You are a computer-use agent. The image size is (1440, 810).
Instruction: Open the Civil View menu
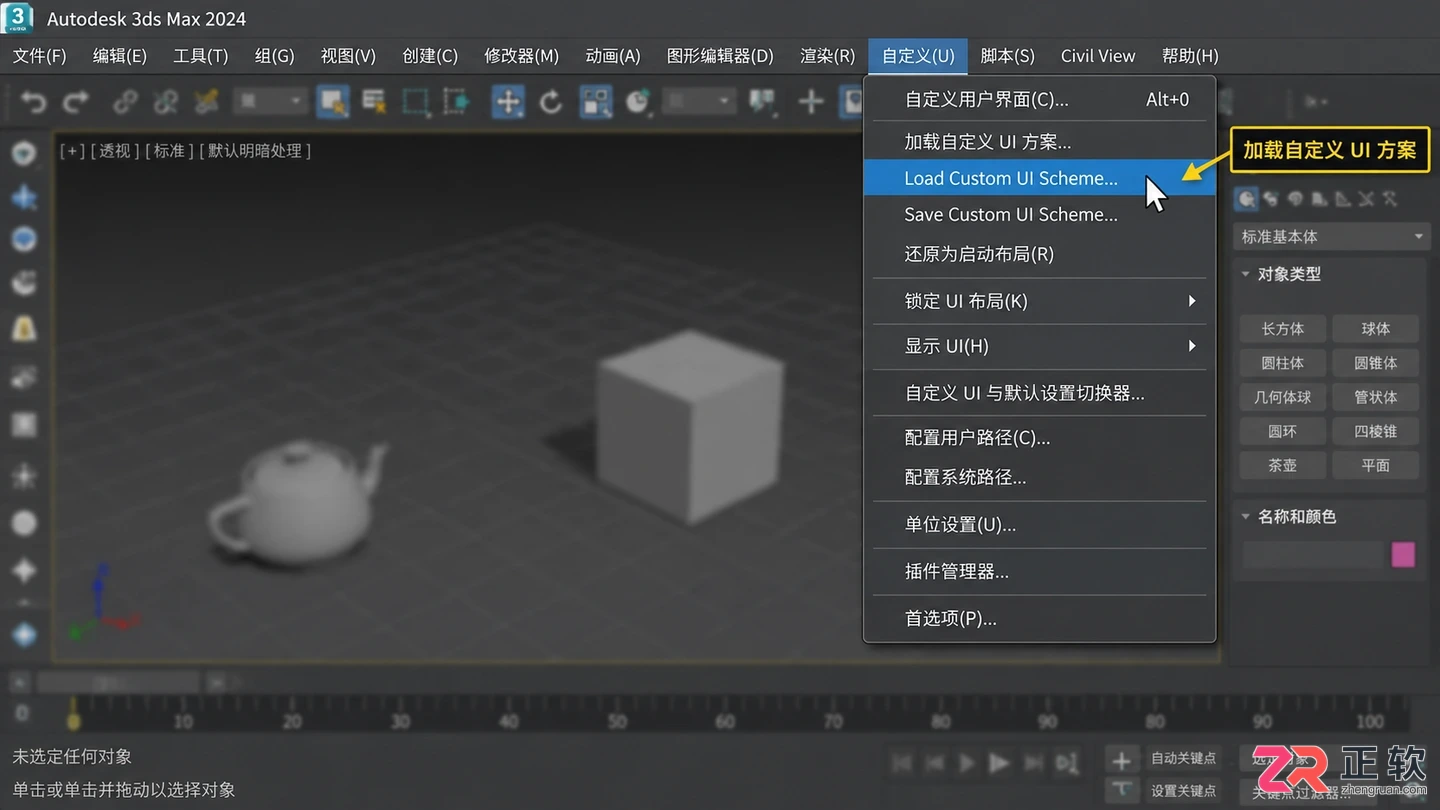[x=1098, y=56]
